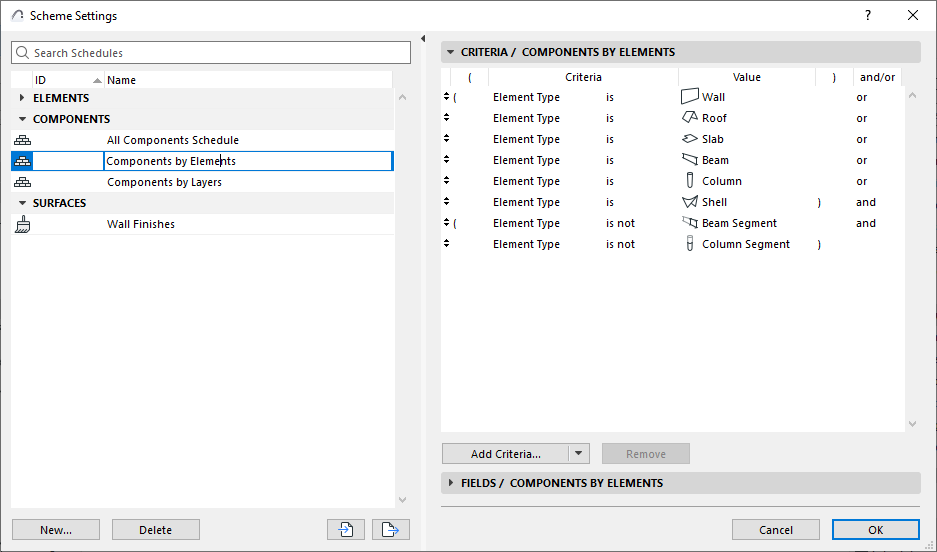Expand the Fields / Components by Elements panel
937x552 pixels.
pyautogui.click(x=450, y=483)
